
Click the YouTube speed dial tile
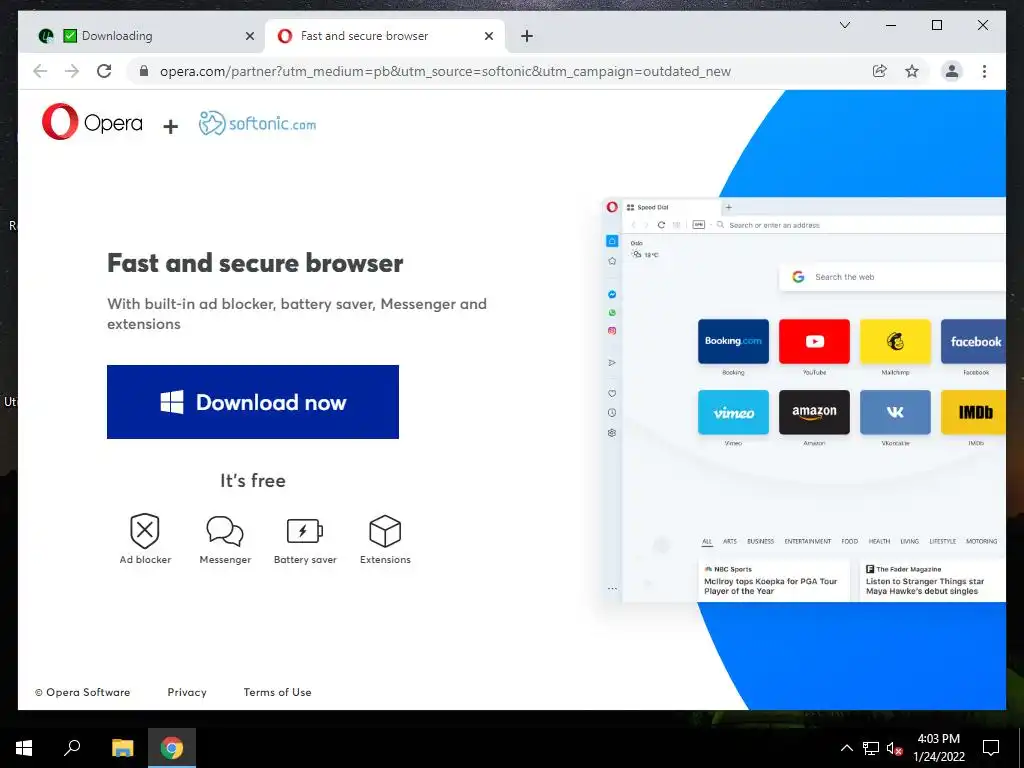click(x=814, y=341)
